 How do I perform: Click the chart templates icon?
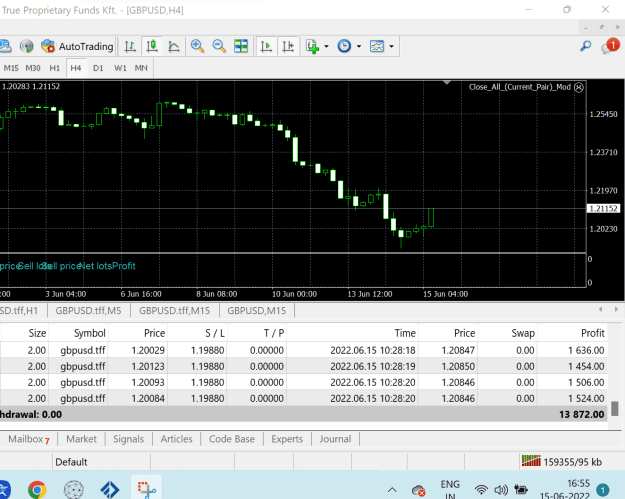[377, 46]
